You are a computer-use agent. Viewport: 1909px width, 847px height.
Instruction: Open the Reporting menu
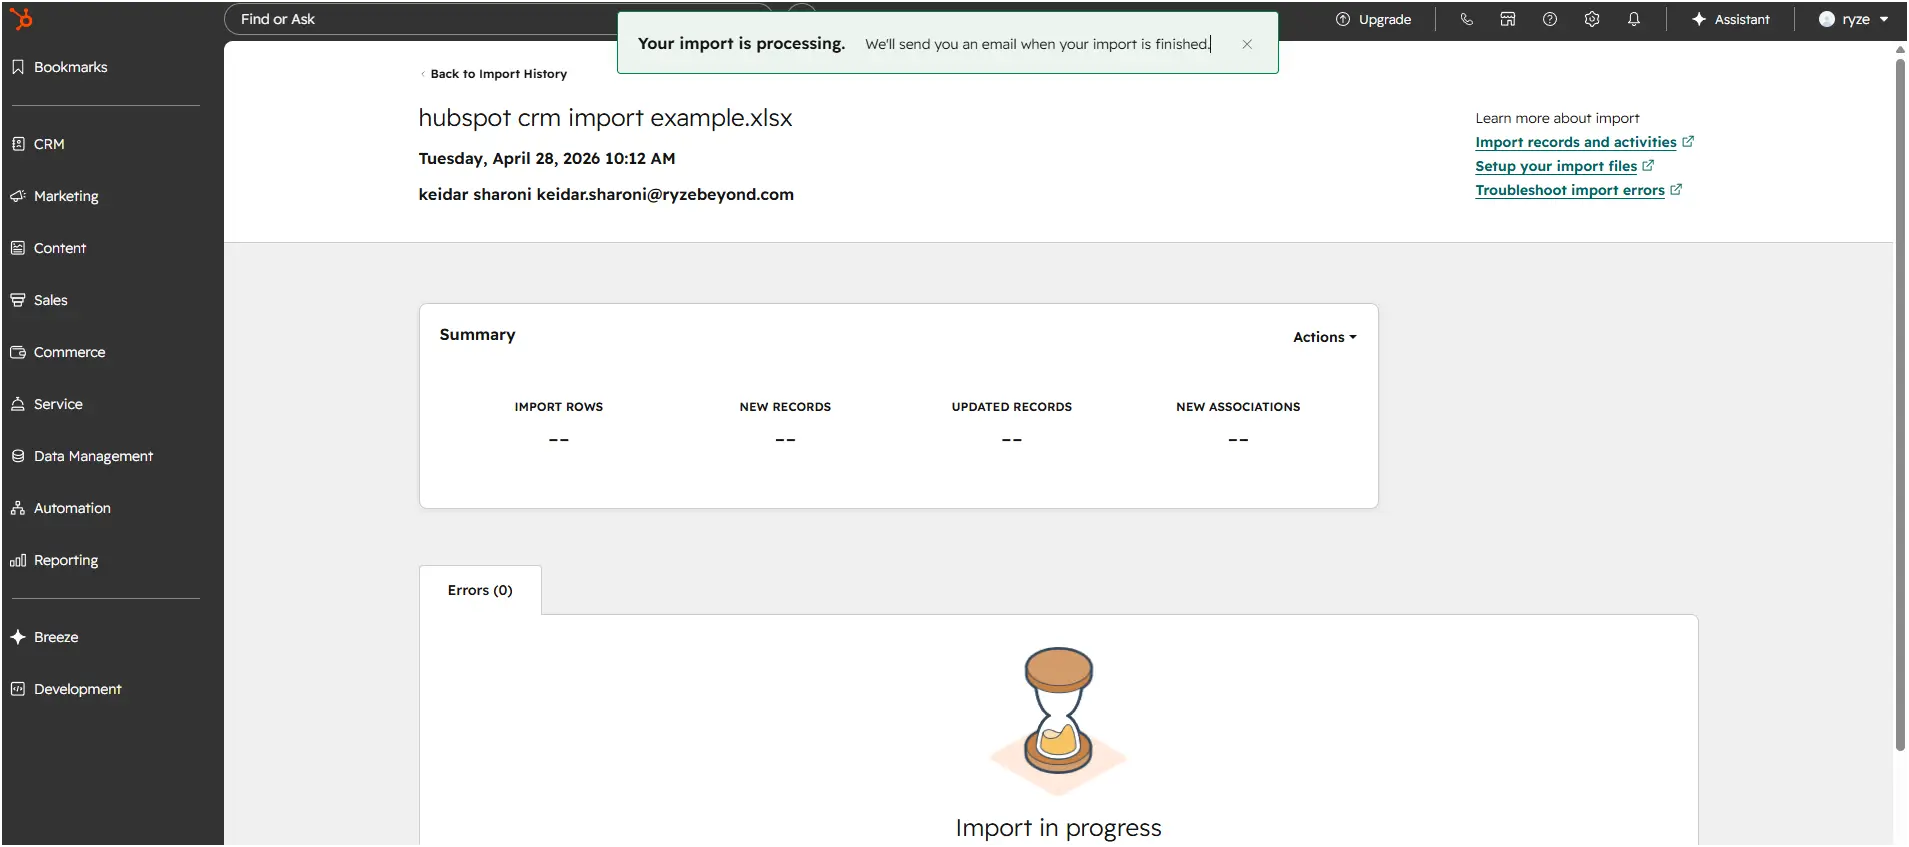66,560
